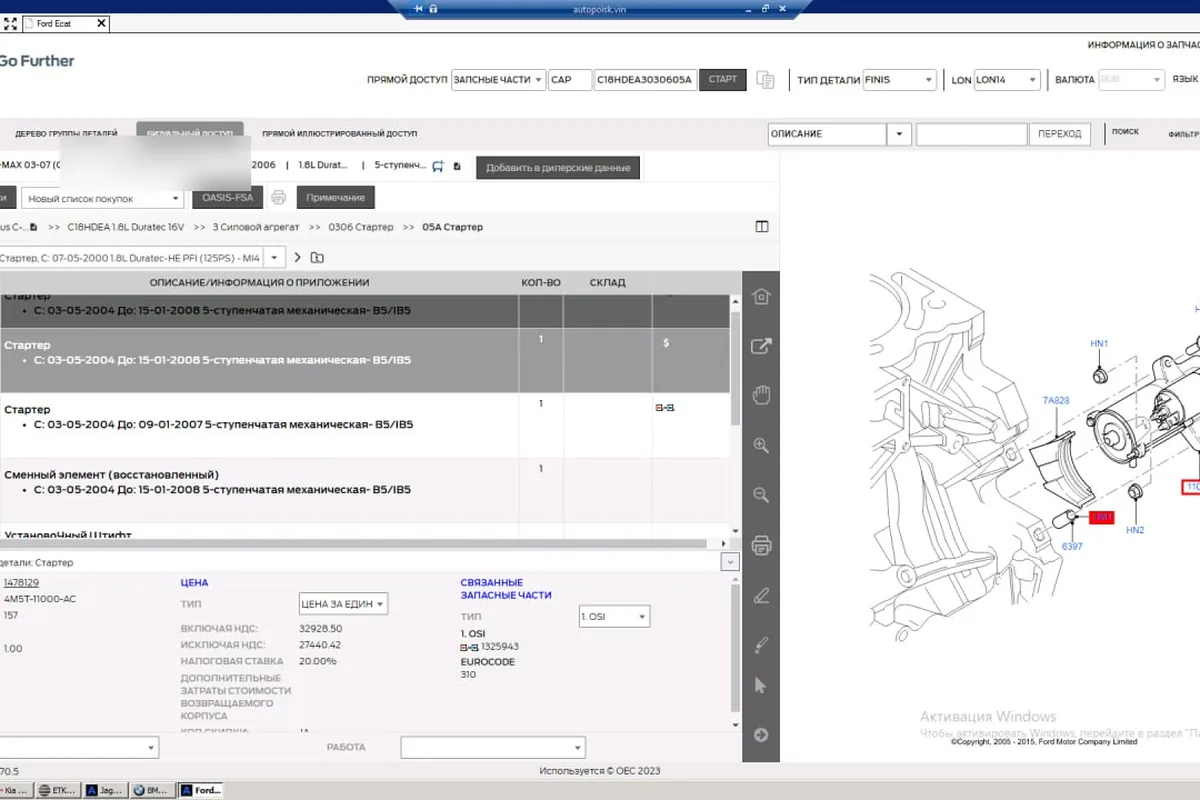Image resolution: width=1200 pixels, height=800 pixels.
Task: Switch to ВИЗУАЛЬНЫЙ ДОСТУП tab
Action: pos(190,134)
